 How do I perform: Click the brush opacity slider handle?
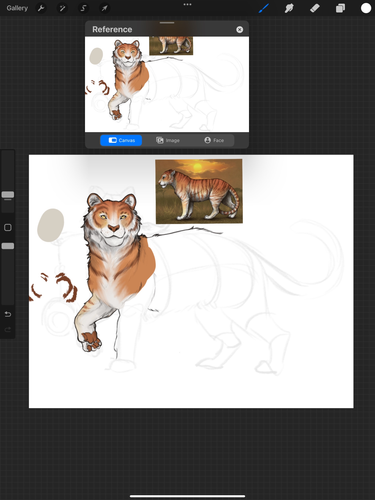point(8,246)
